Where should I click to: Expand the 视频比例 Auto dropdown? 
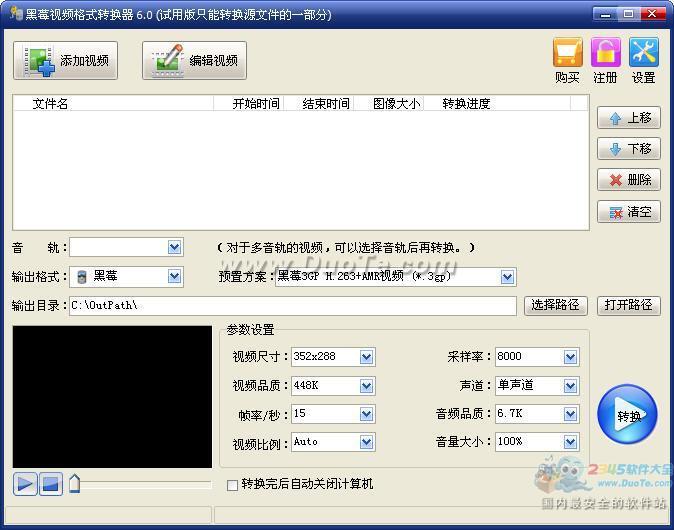tap(366, 442)
